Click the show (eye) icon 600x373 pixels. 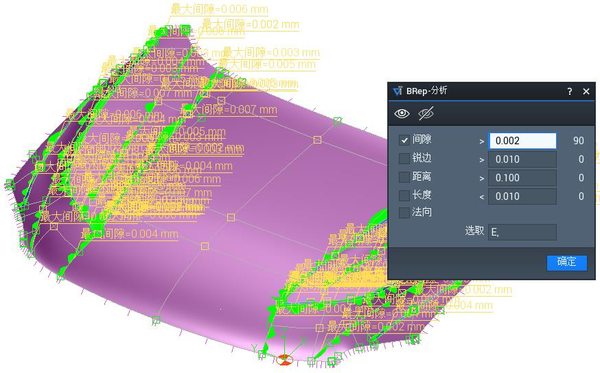pos(402,113)
